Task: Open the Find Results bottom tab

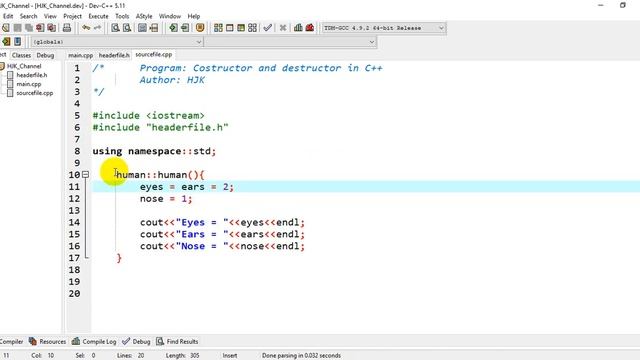Action: point(177,341)
